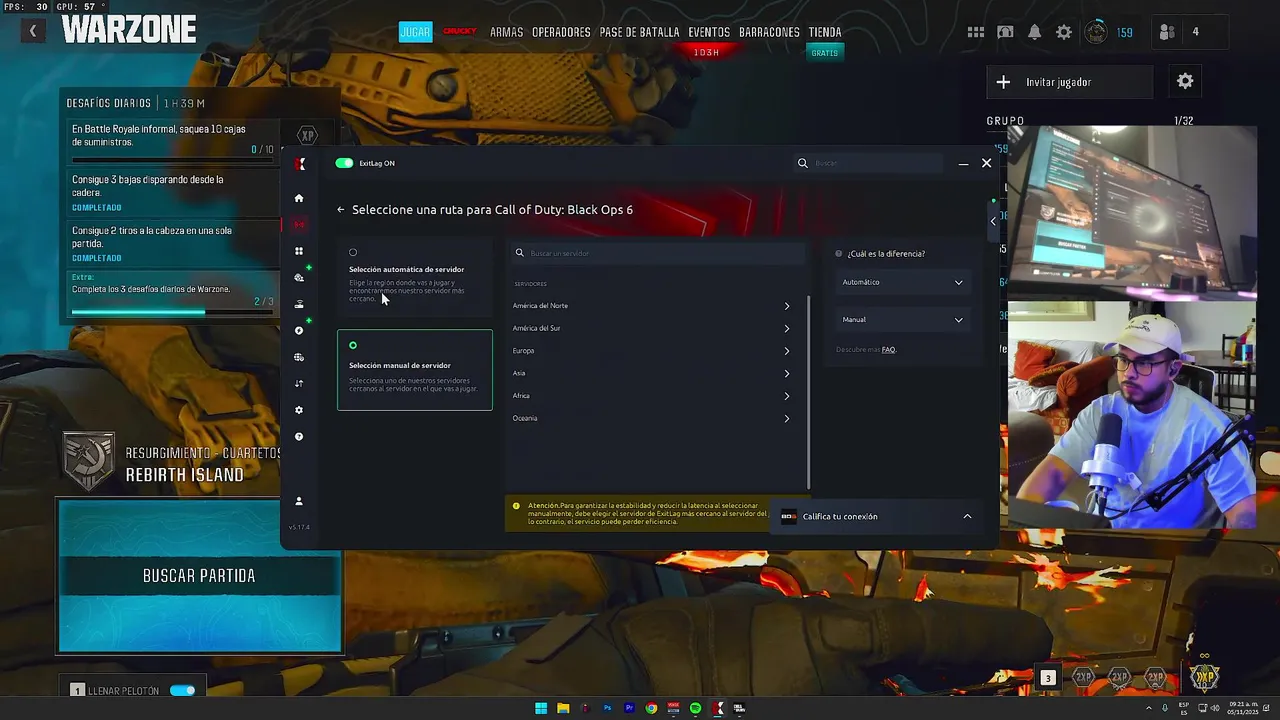Go back using the route selection arrow
1280x720 pixels.
pyautogui.click(x=340, y=210)
